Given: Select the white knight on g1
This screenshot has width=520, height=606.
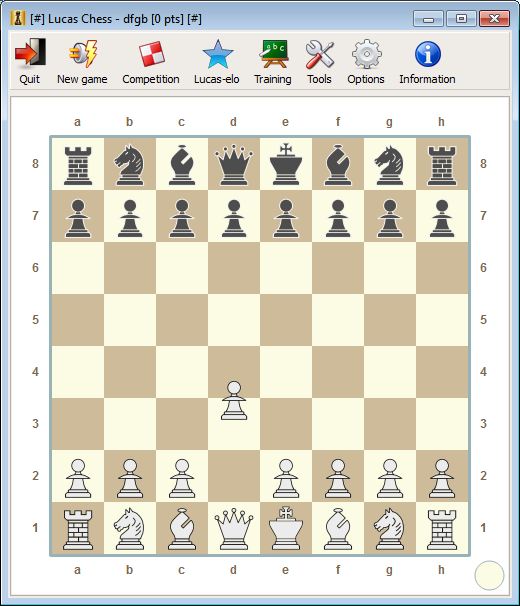Looking at the screenshot, I should click(389, 528).
